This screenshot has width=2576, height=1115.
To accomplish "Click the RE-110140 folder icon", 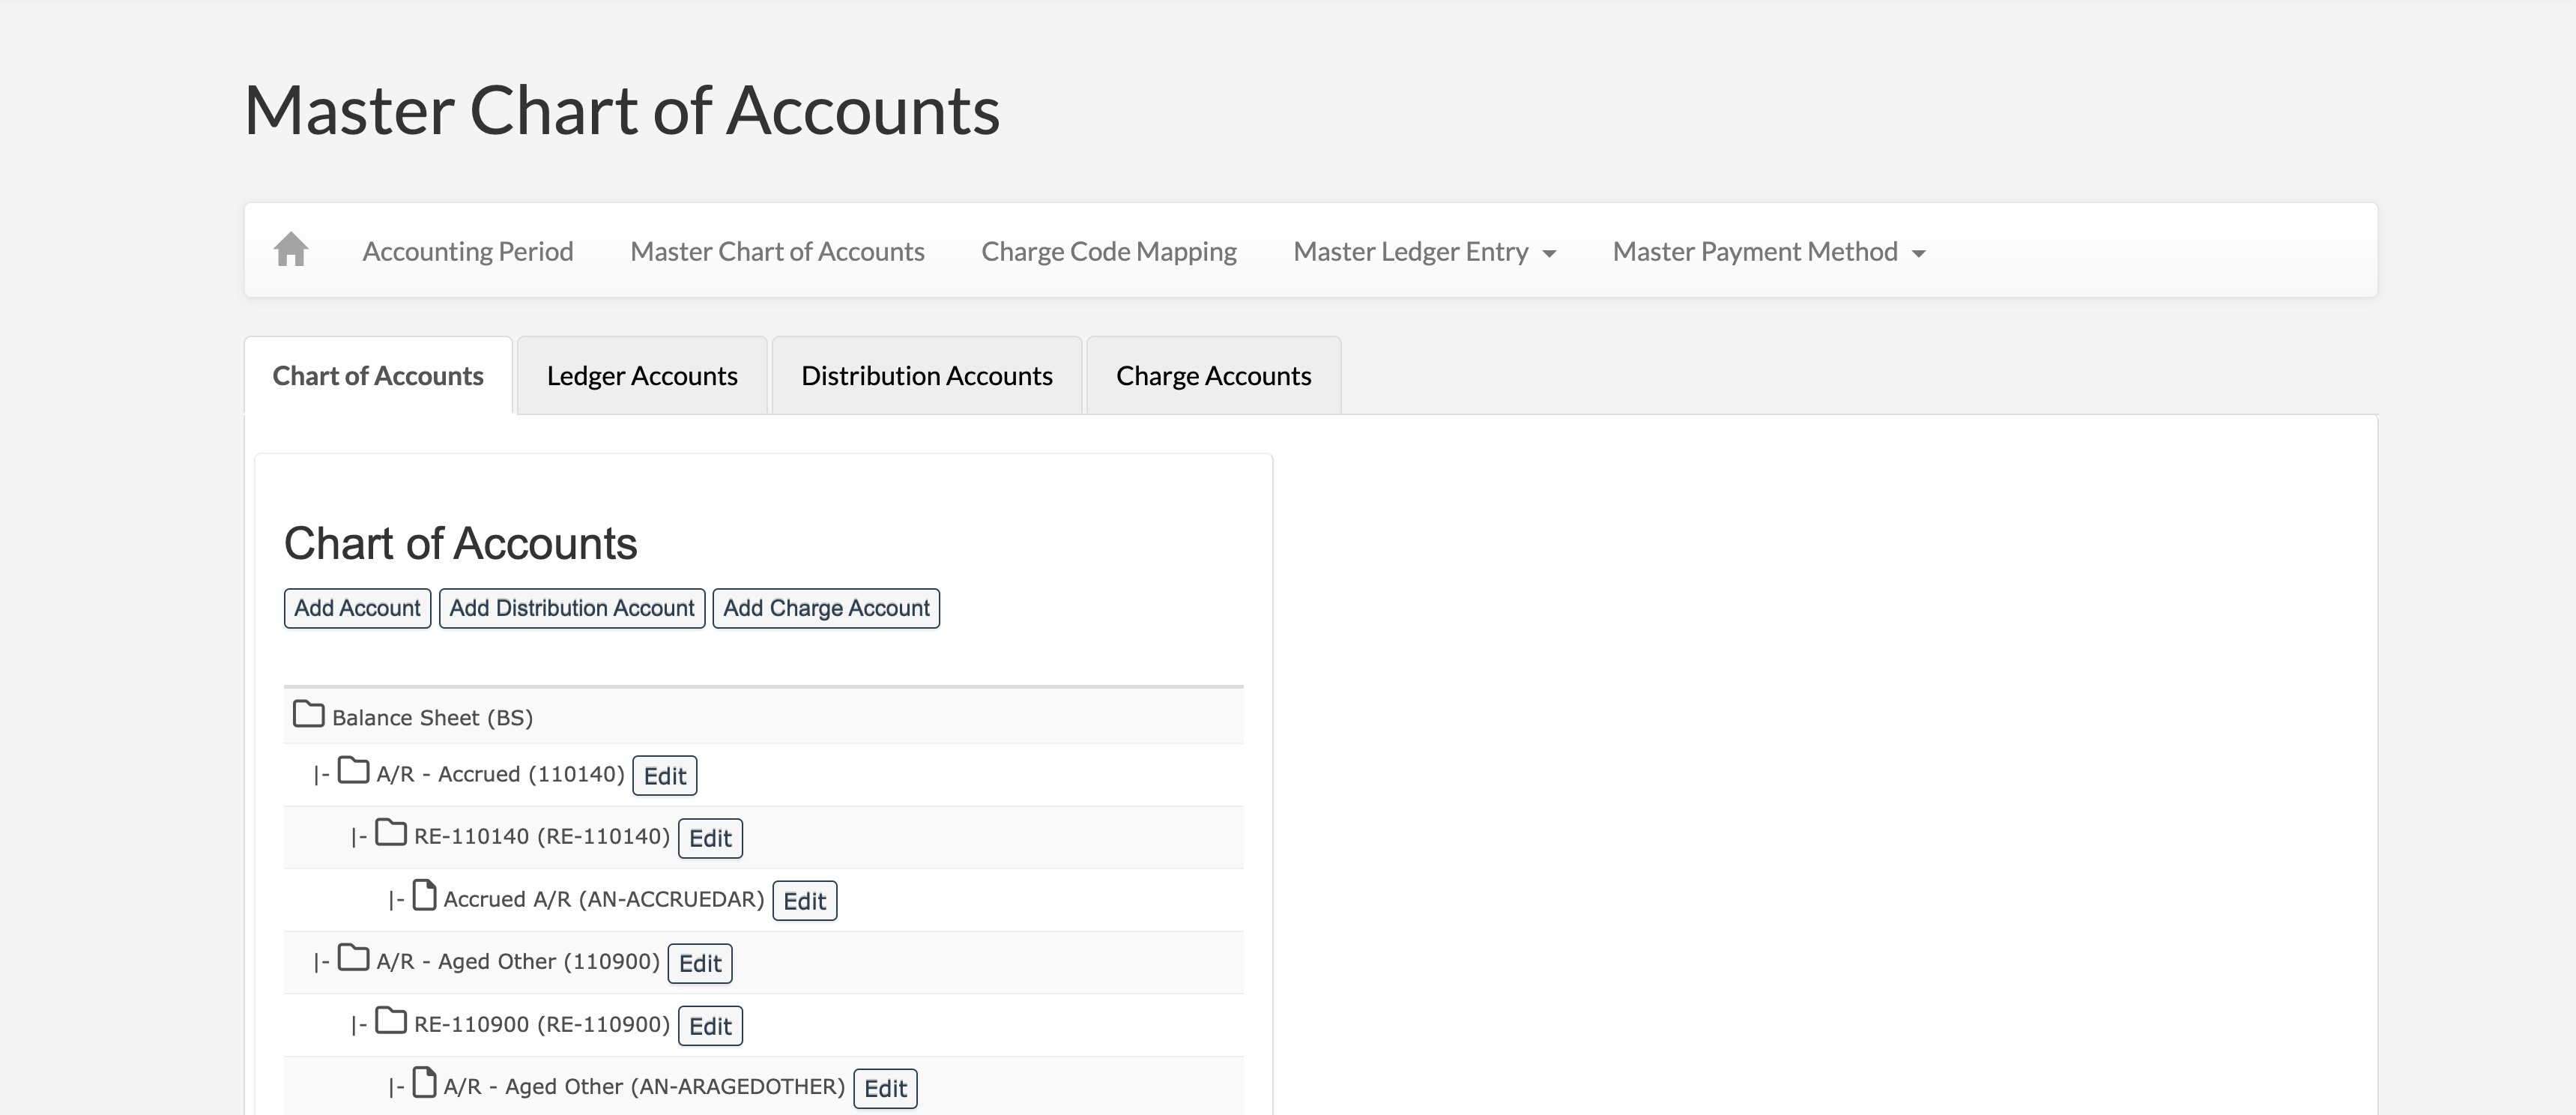I will pyautogui.click(x=391, y=834).
